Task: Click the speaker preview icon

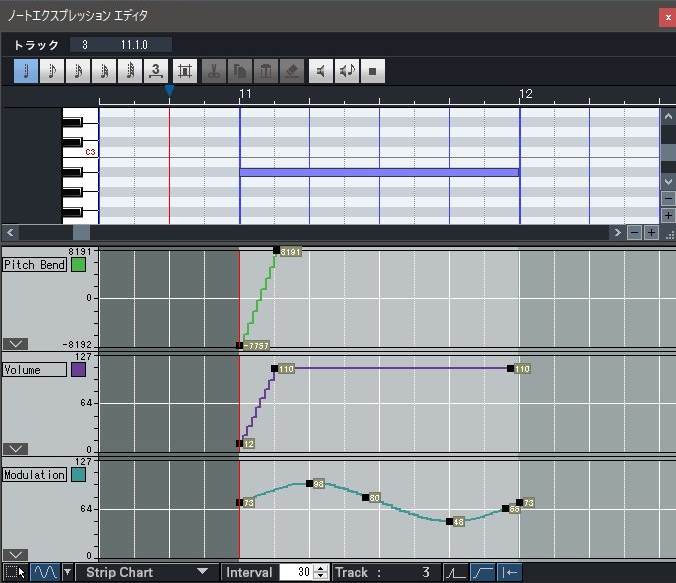Action: point(321,71)
